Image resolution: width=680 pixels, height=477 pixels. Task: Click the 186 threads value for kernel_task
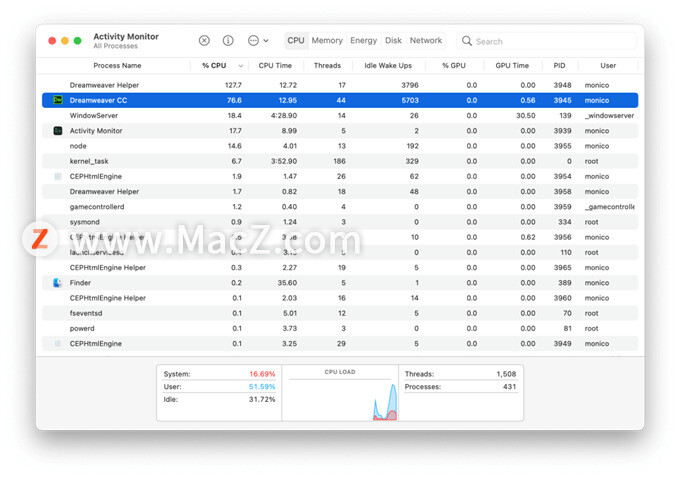tap(340, 161)
